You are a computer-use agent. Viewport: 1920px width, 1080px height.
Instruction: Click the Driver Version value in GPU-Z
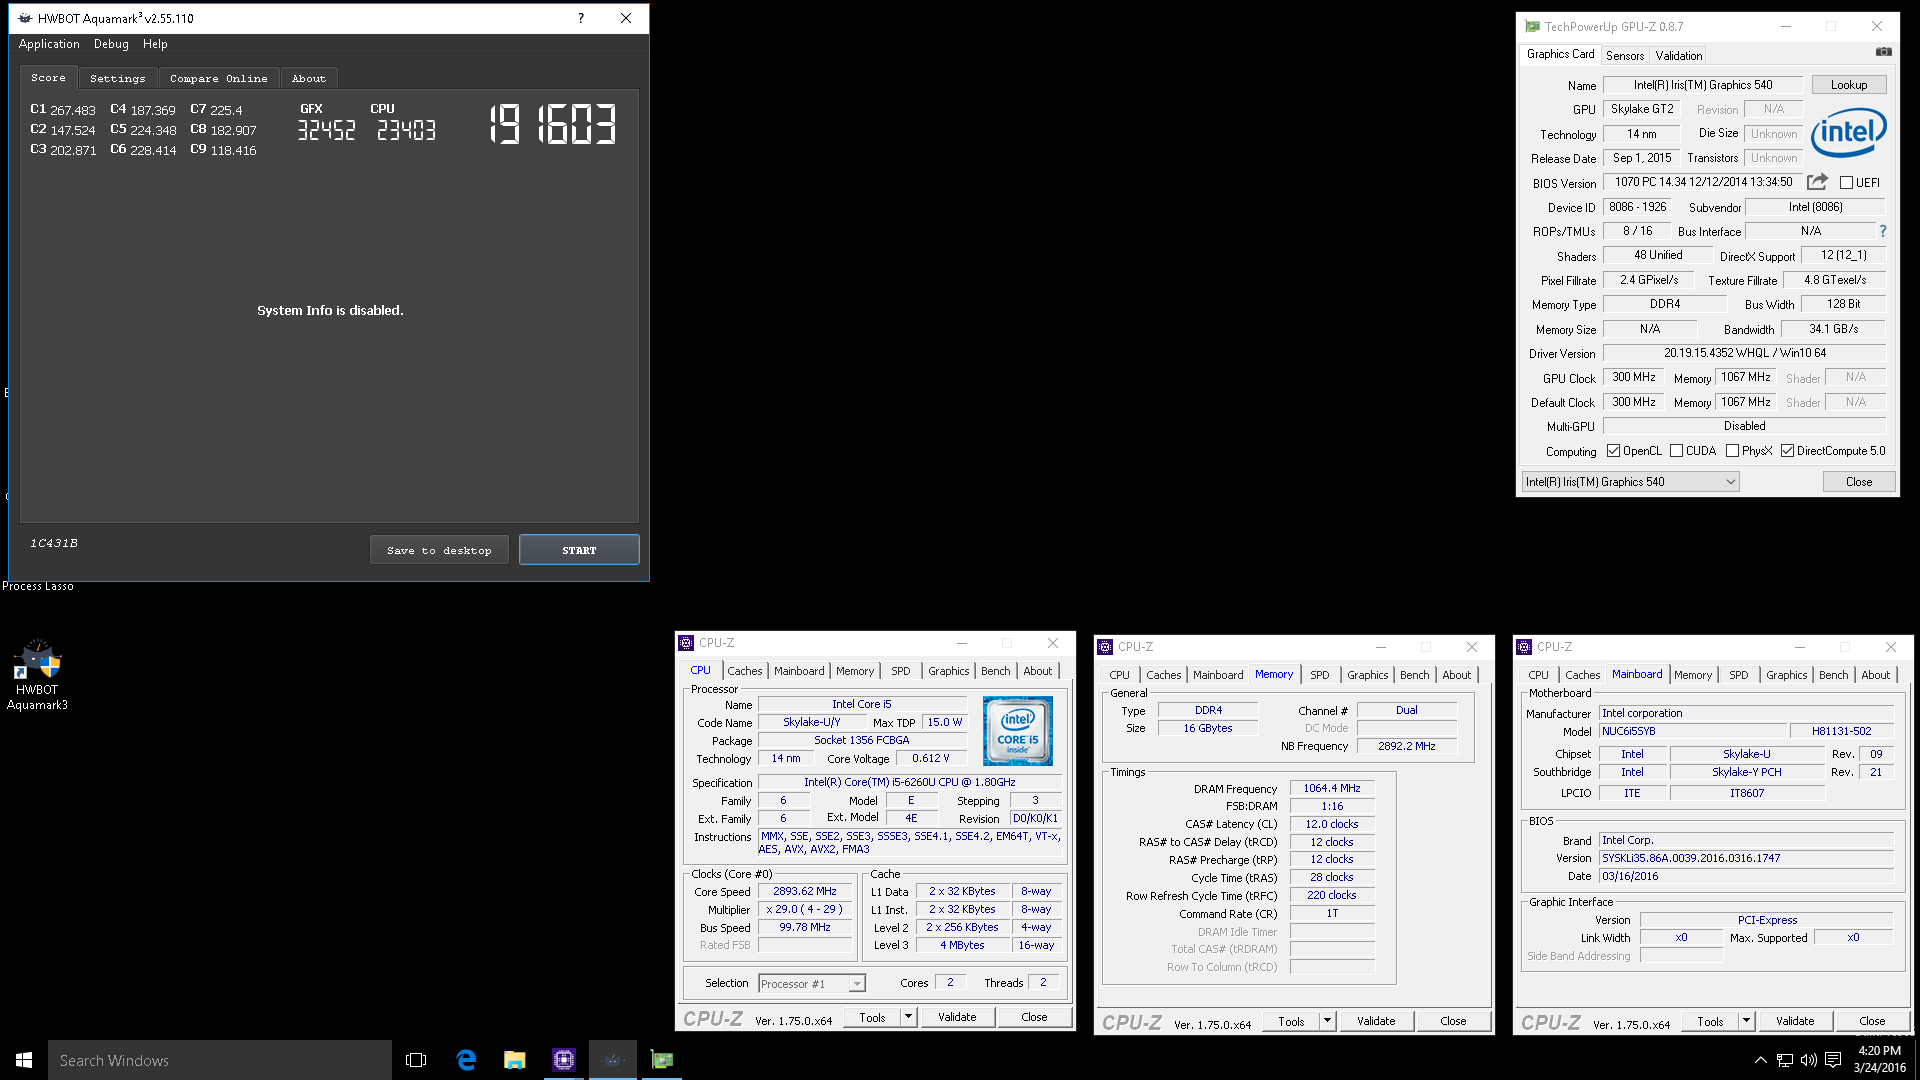(1744, 353)
